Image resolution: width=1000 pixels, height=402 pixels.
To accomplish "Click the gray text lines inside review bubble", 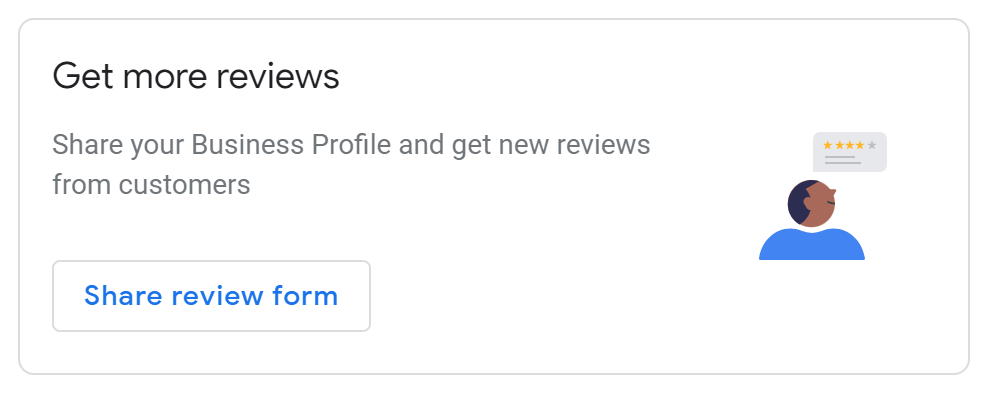I will click(842, 160).
